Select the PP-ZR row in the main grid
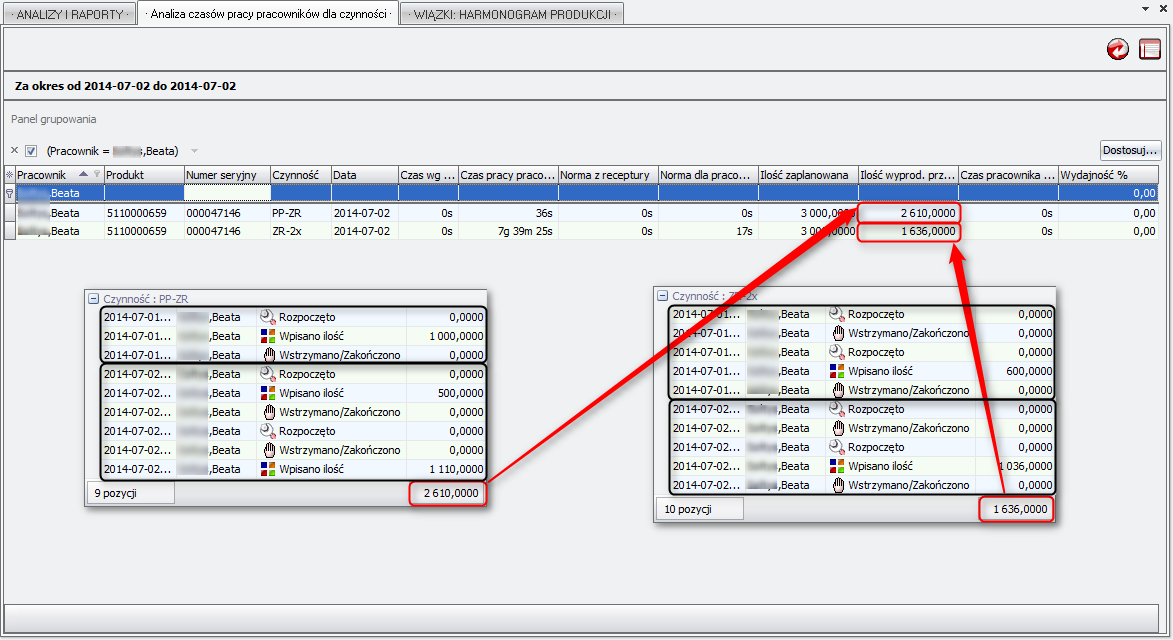The width and height of the screenshot is (1173, 640). (300, 213)
